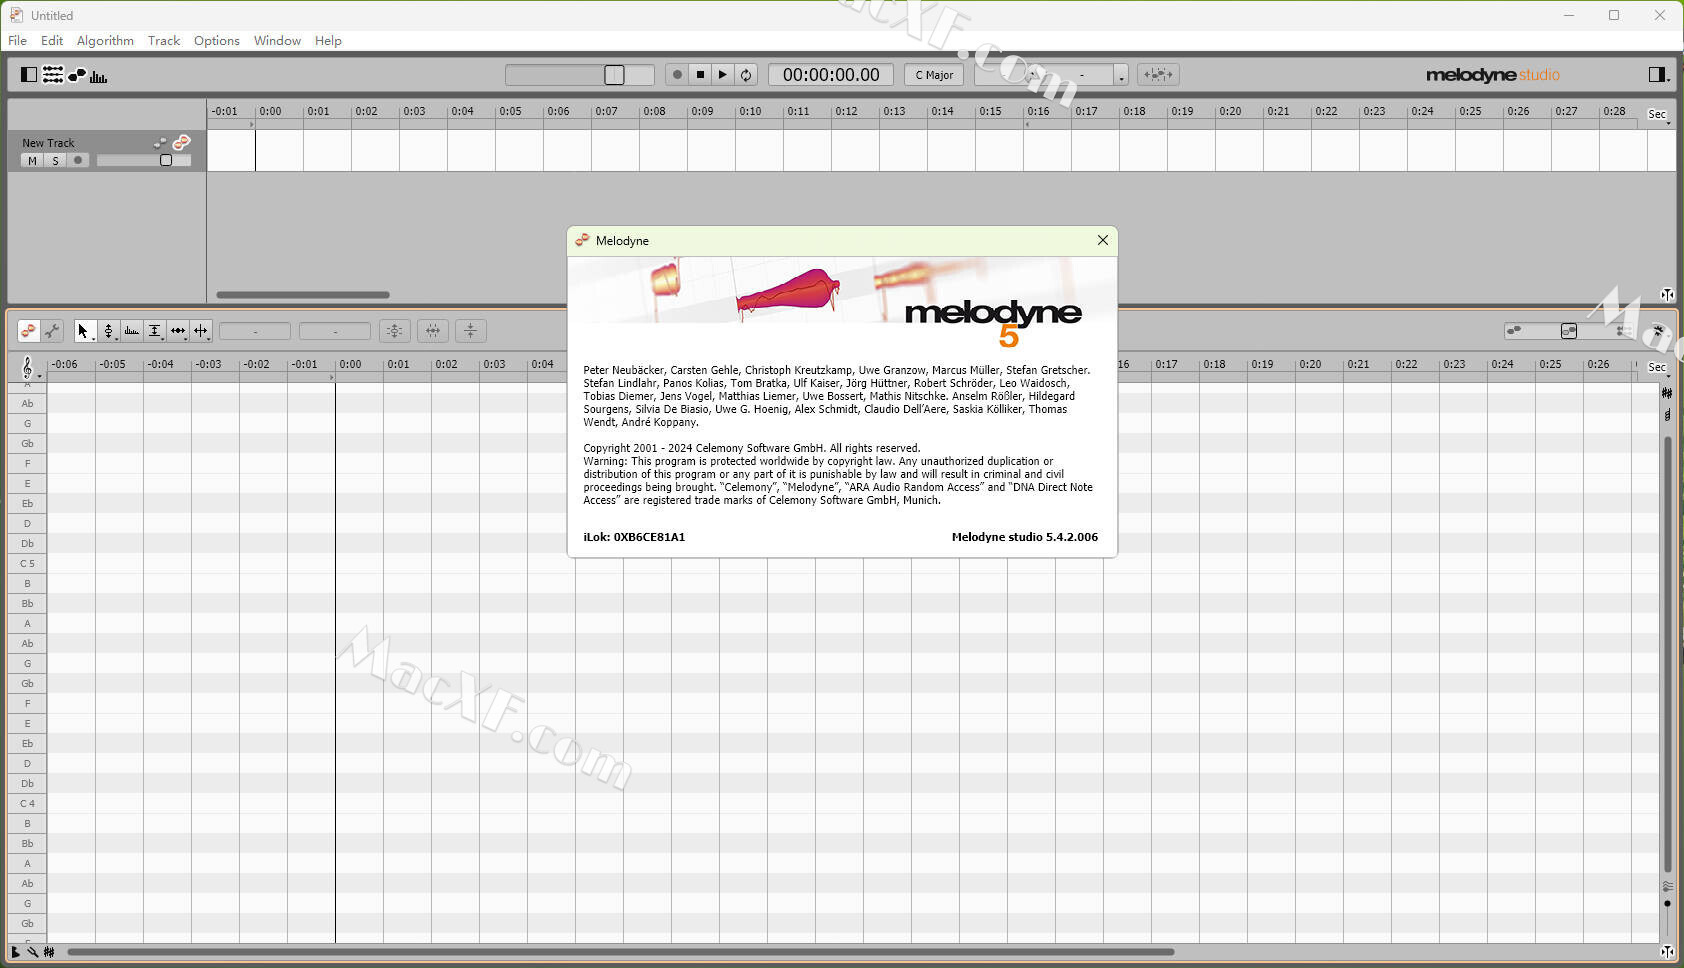Show the track list pane icon
Screen dimensions: 1684x968
53,75
